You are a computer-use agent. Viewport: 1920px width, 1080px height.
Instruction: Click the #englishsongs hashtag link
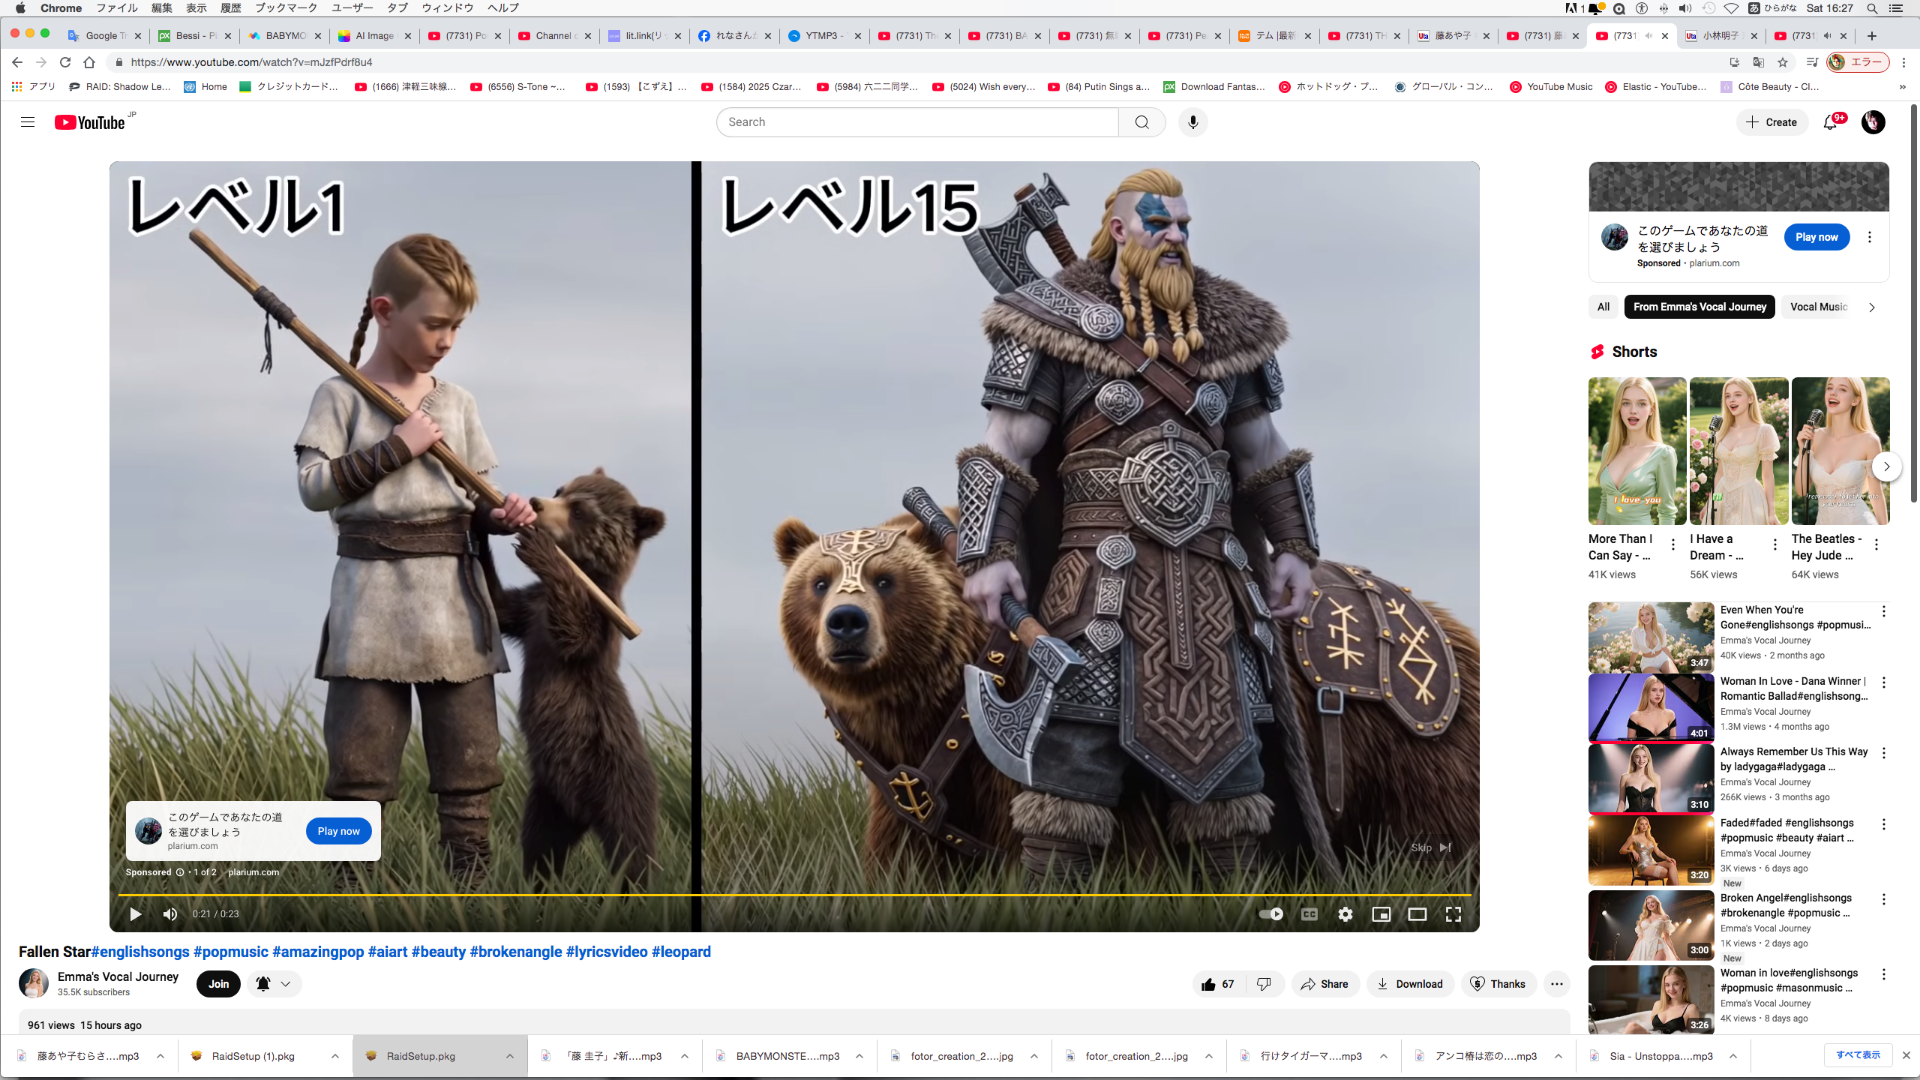point(141,952)
